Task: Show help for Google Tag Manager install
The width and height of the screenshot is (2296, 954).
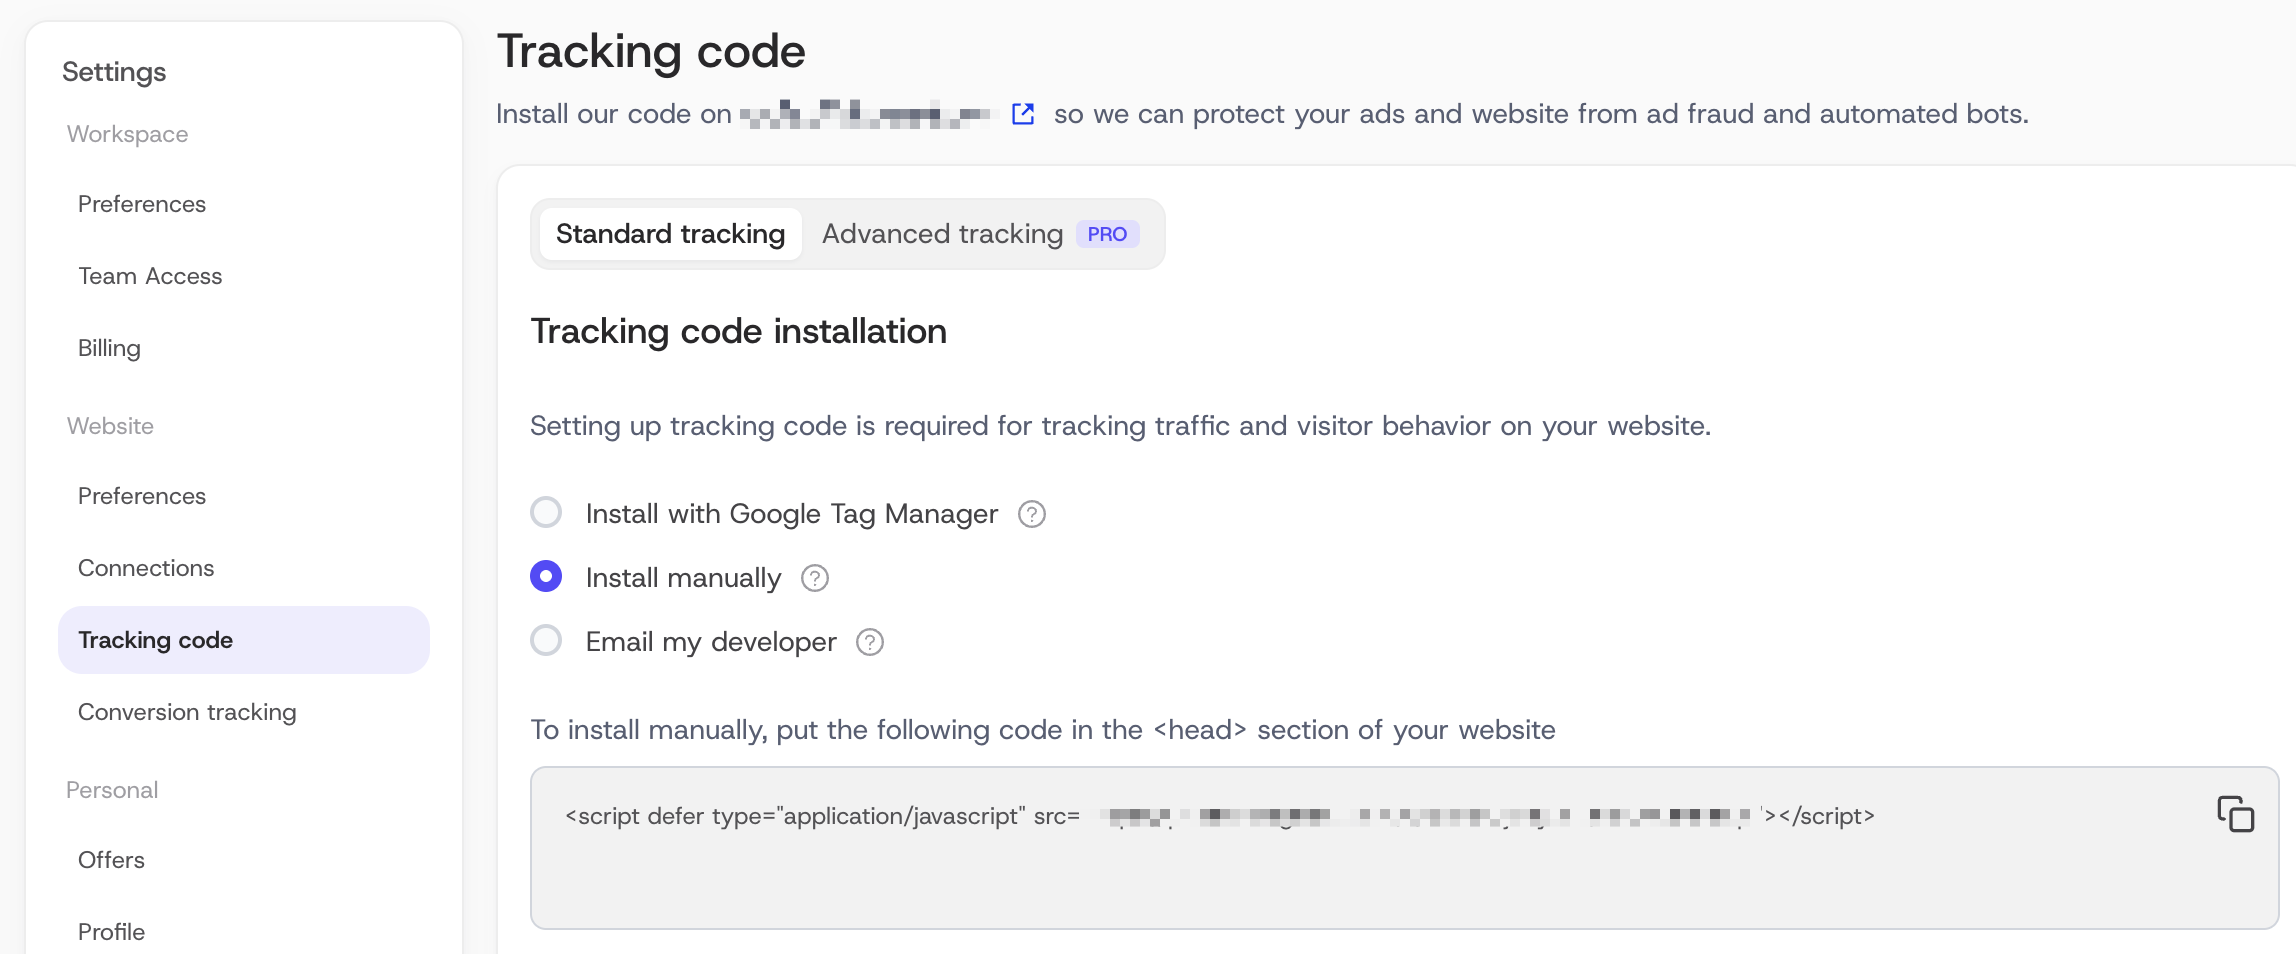Action: [x=1031, y=514]
